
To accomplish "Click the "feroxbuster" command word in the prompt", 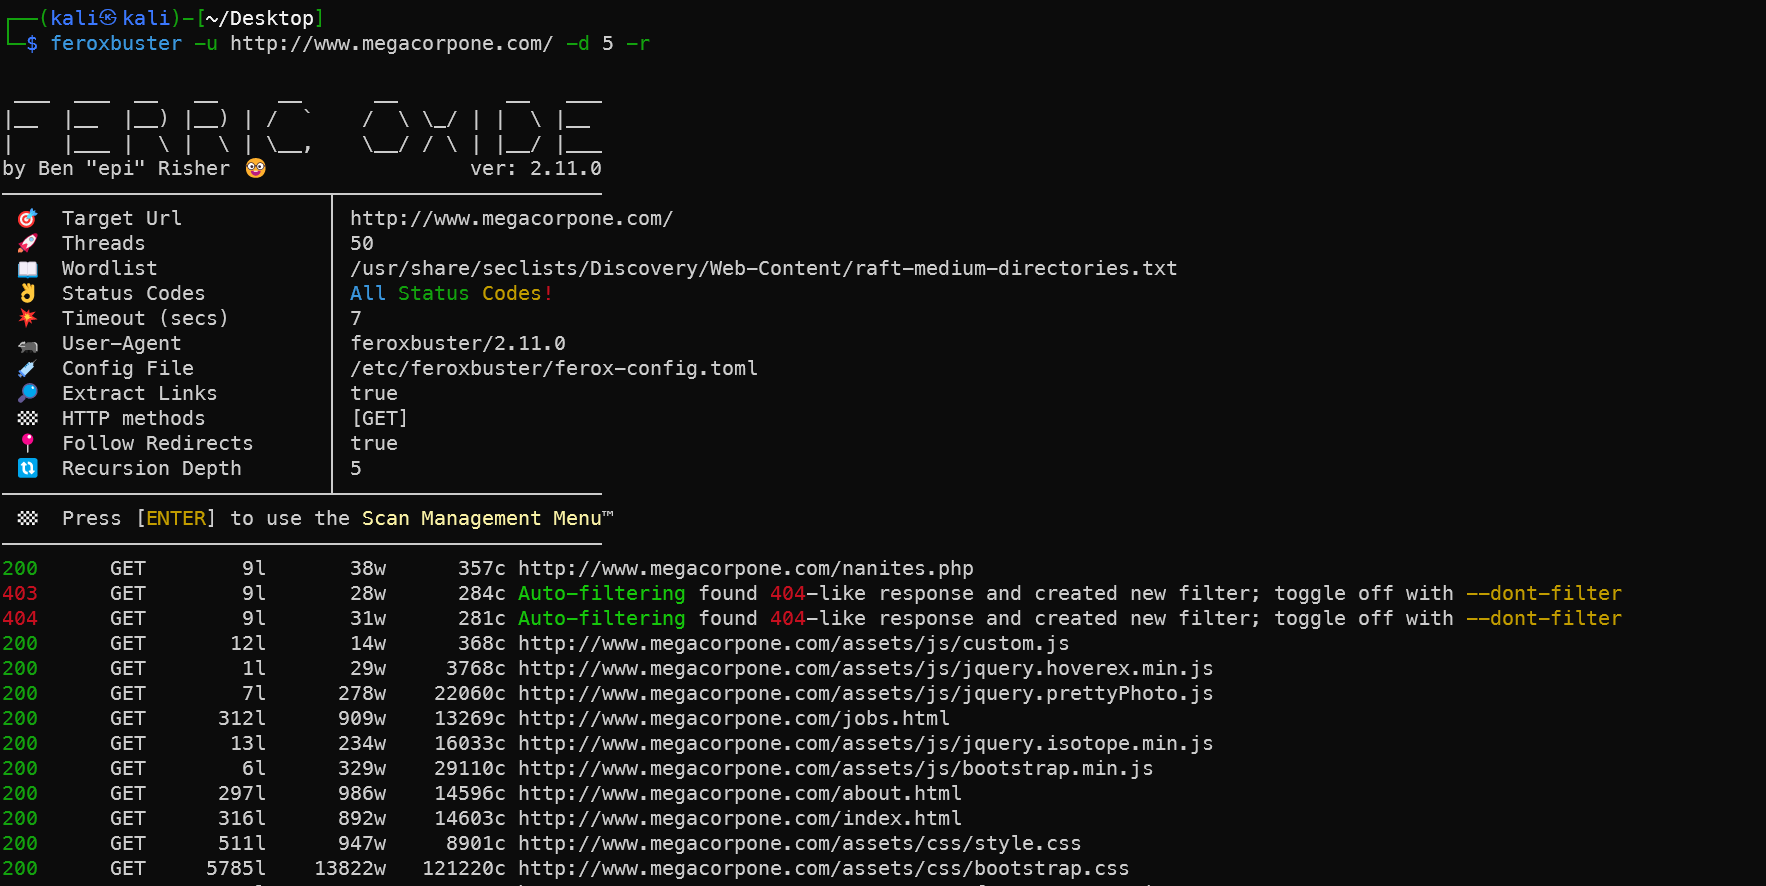I will click(x=116, y=43).
